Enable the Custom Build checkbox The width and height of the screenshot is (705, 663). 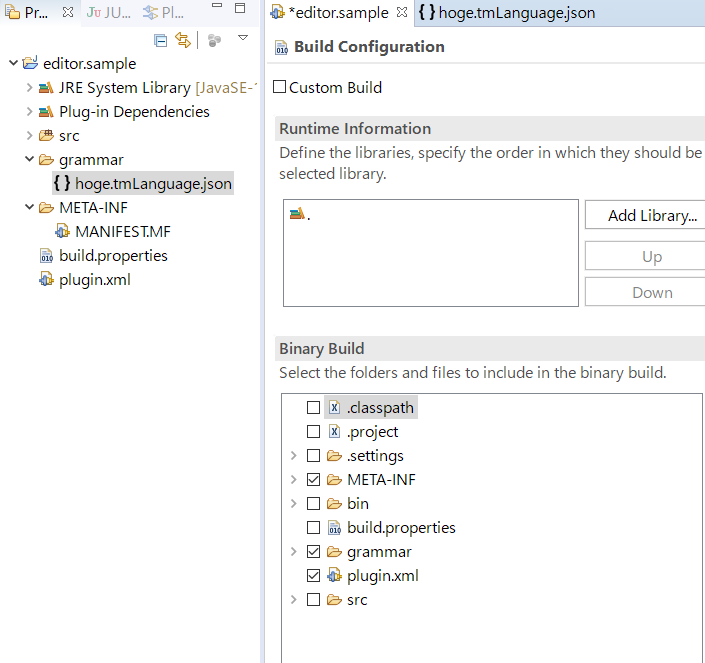click(x=279, y=87)
